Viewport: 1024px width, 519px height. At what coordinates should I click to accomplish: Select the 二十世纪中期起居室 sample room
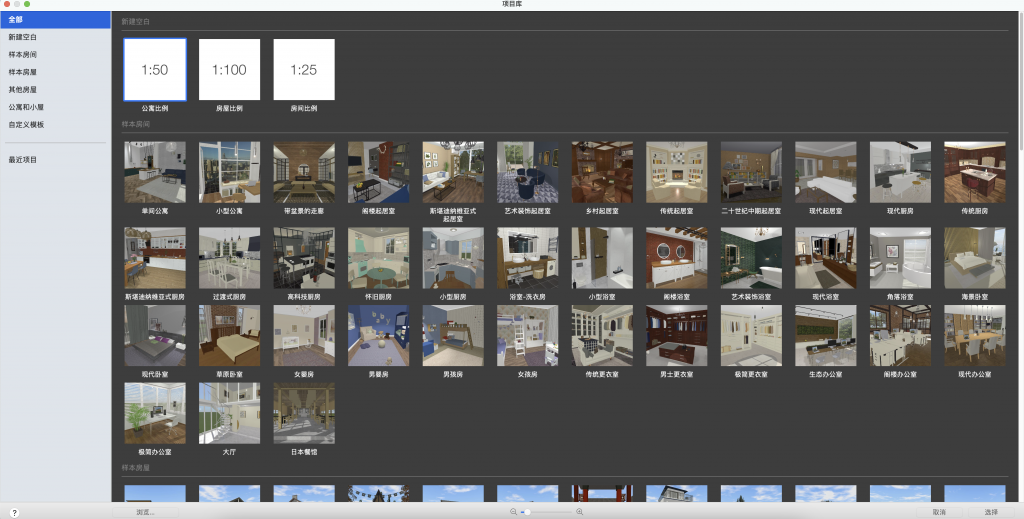[751, 172]
